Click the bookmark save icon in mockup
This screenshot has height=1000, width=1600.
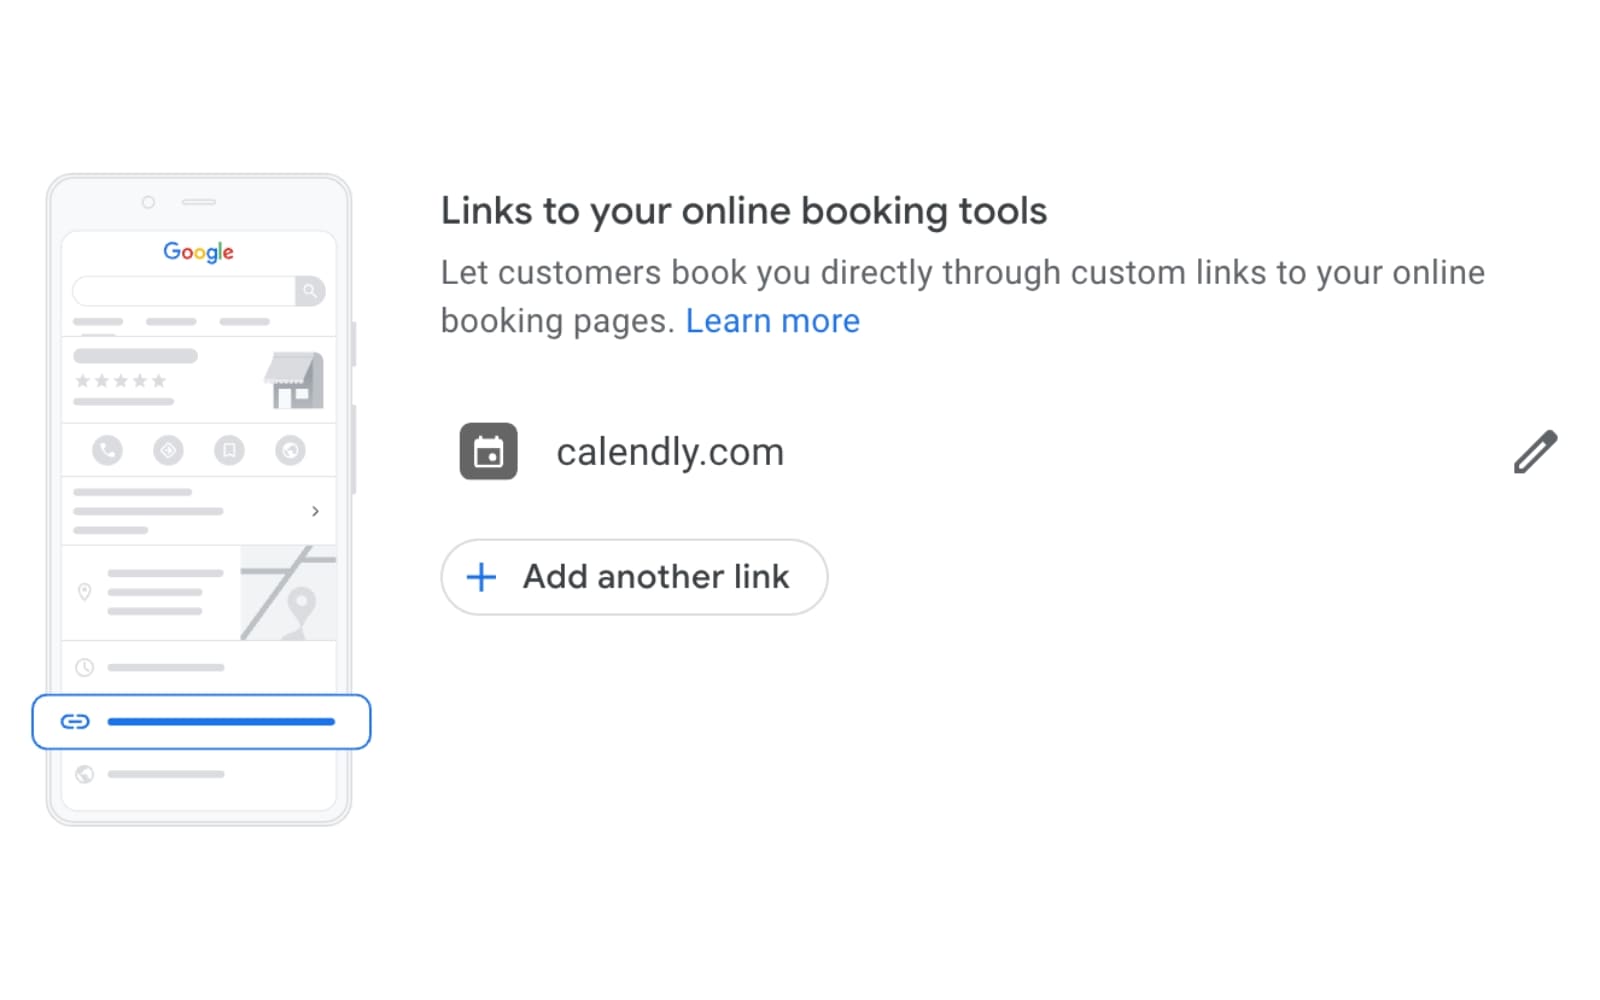click(x=229, y=451)
